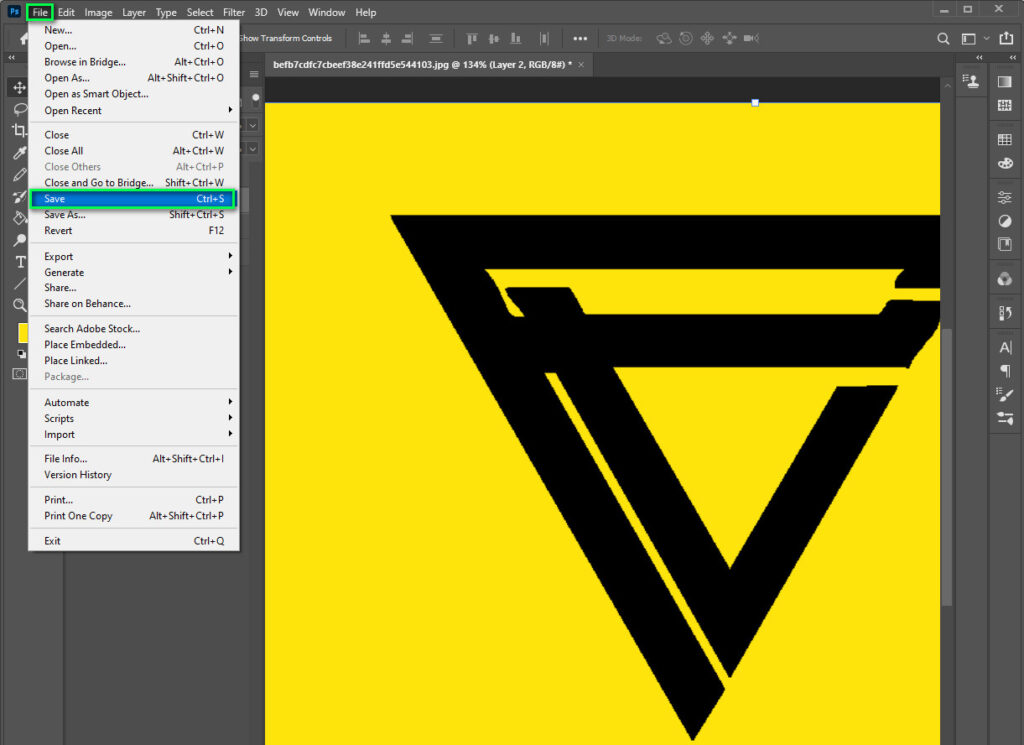Screen dimensions: 1024x745
Task: Open the Swatches panel via palette icon
Action: [x=1005, y=162]
